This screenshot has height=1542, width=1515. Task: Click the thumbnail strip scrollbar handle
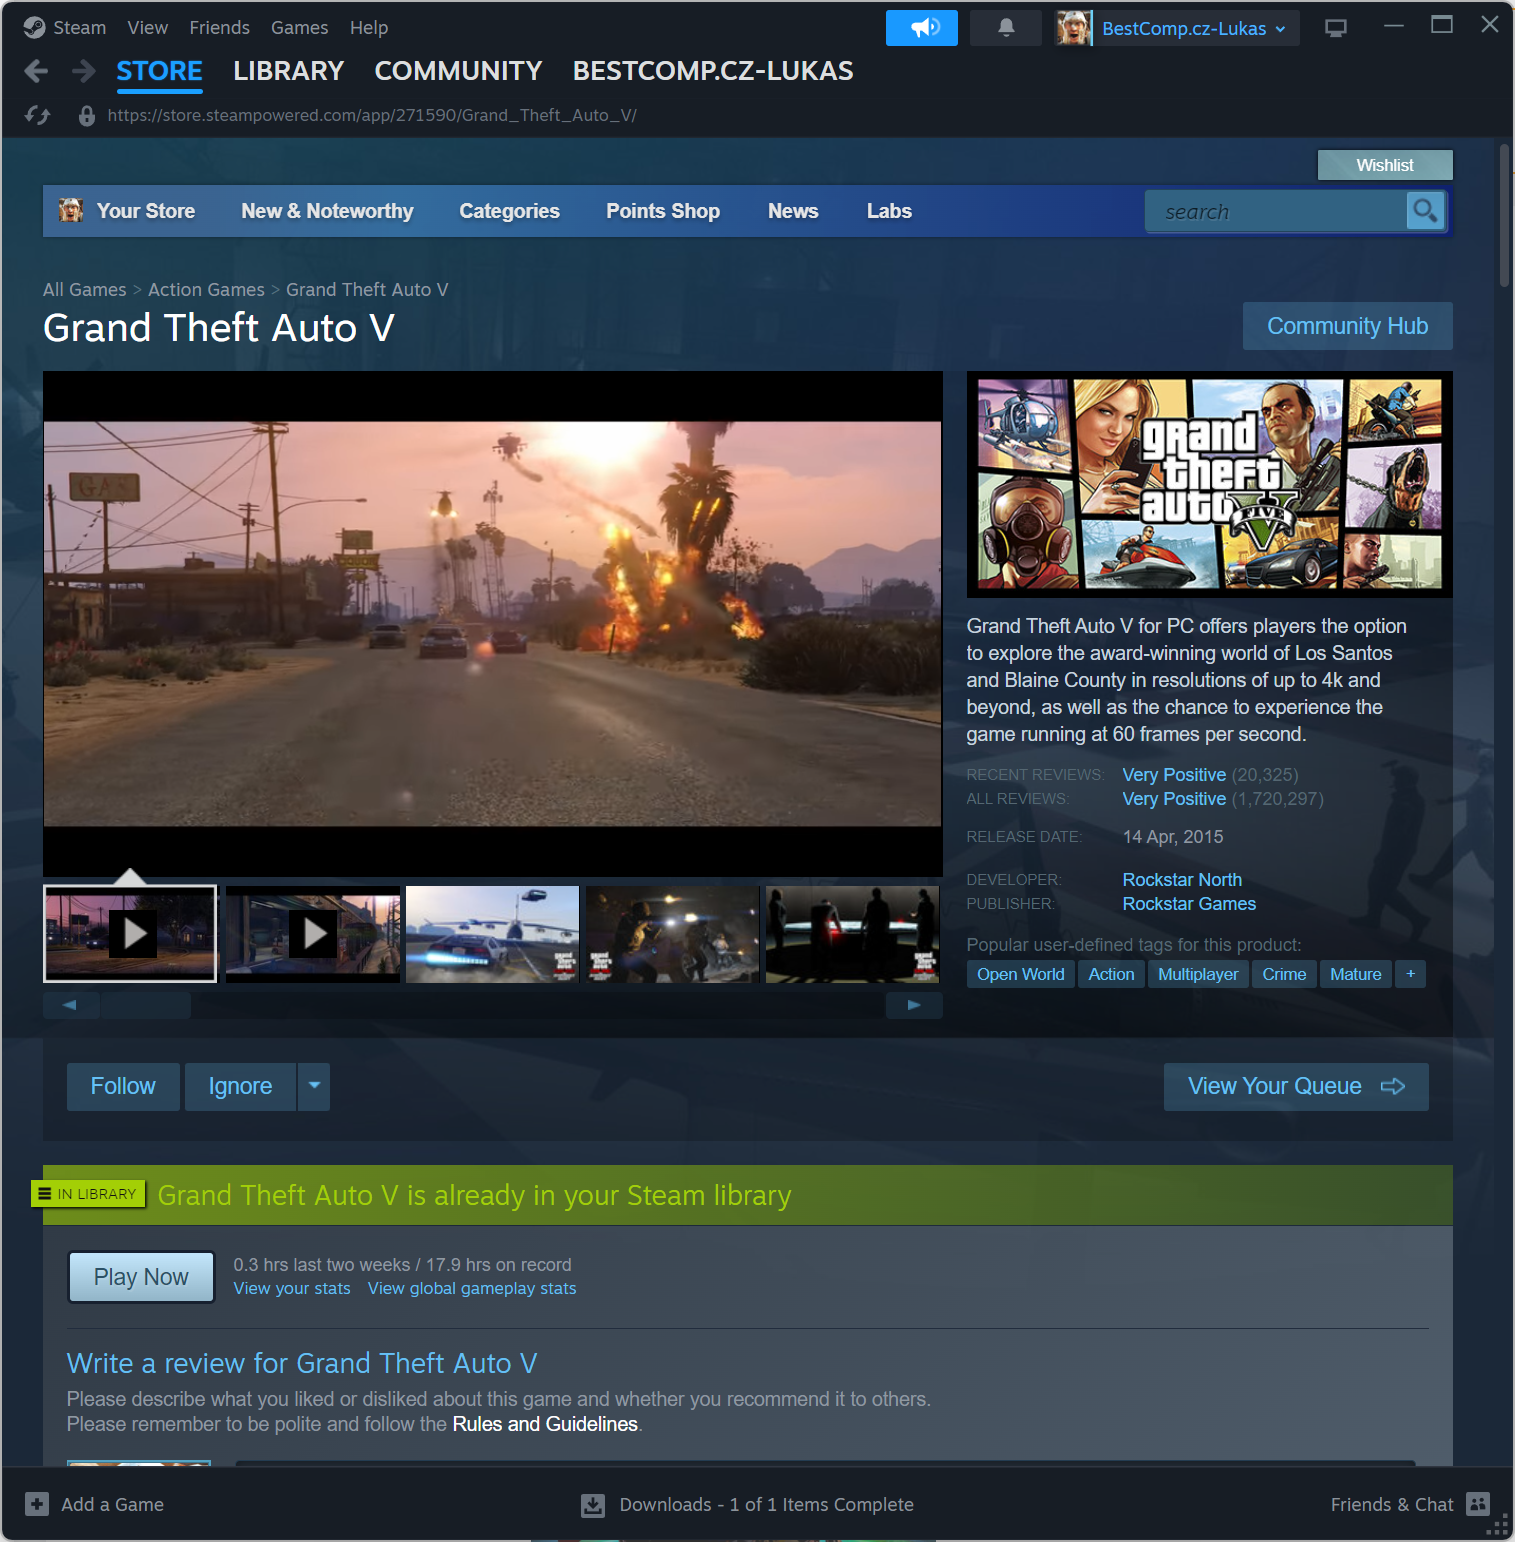(x=146, y=1005)
